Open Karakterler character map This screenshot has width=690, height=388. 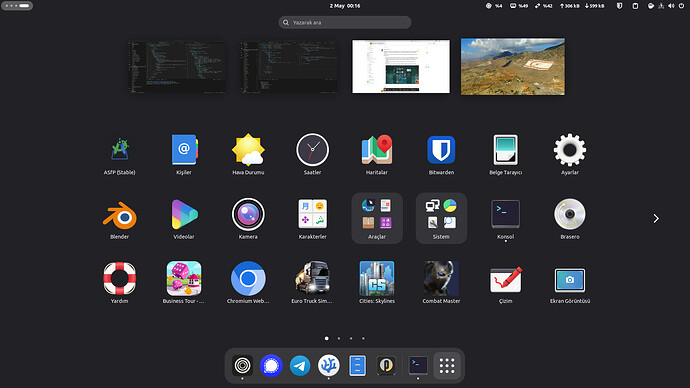312,219
